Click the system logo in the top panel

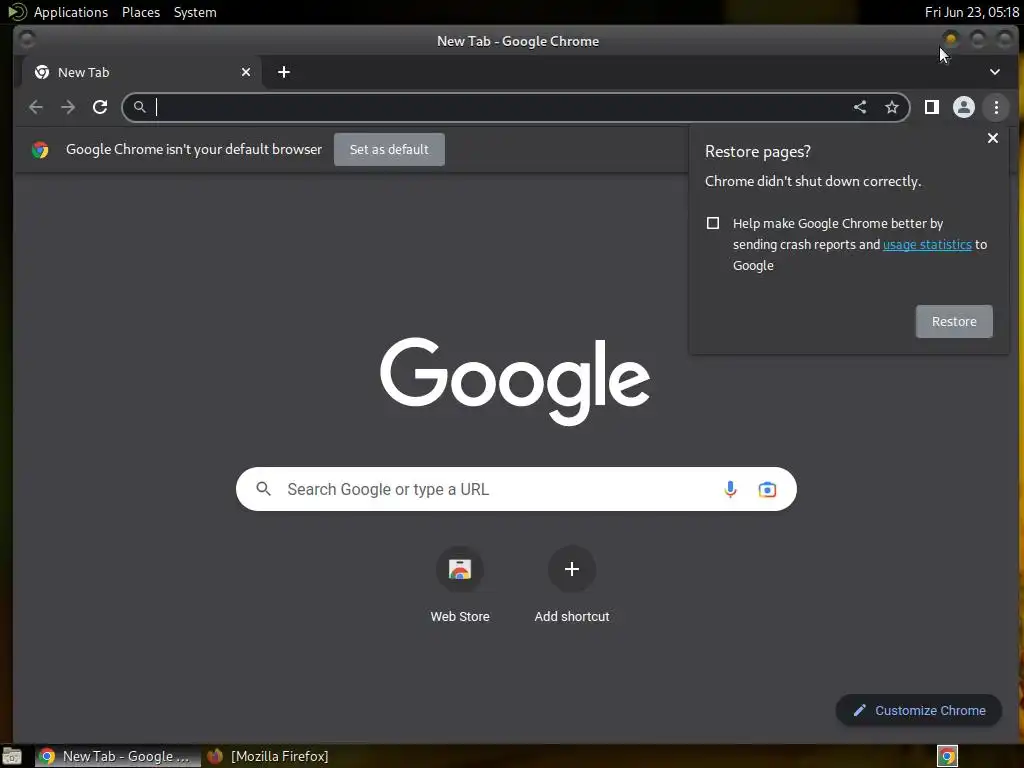tap(17, 12)
